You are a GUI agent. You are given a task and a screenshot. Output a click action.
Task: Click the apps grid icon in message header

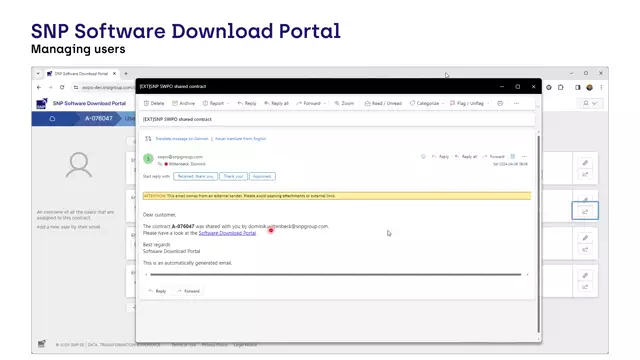(513, 156)
